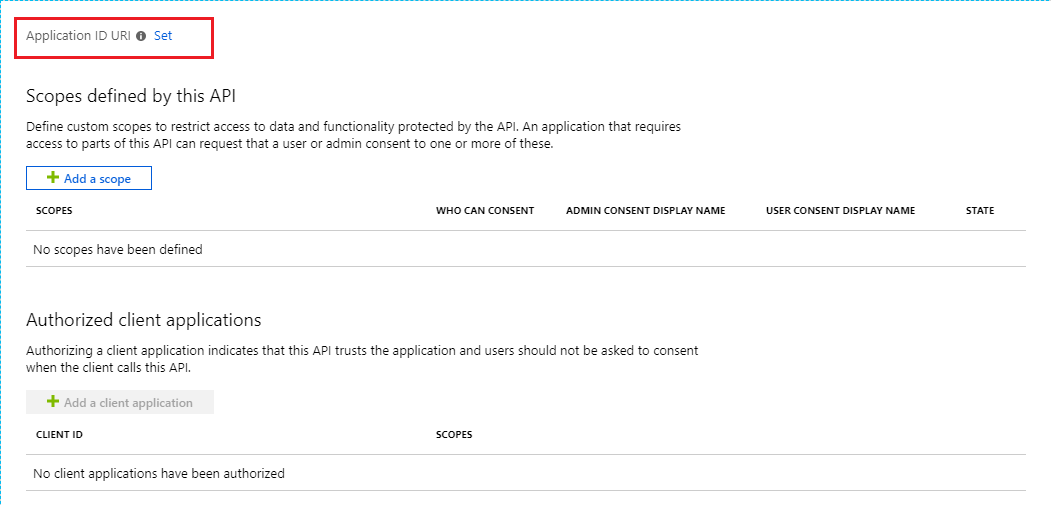This screenshot has width=1051, height=505.
Task: Click the 'Authorized client applications' heading
Action: (143, 320)
